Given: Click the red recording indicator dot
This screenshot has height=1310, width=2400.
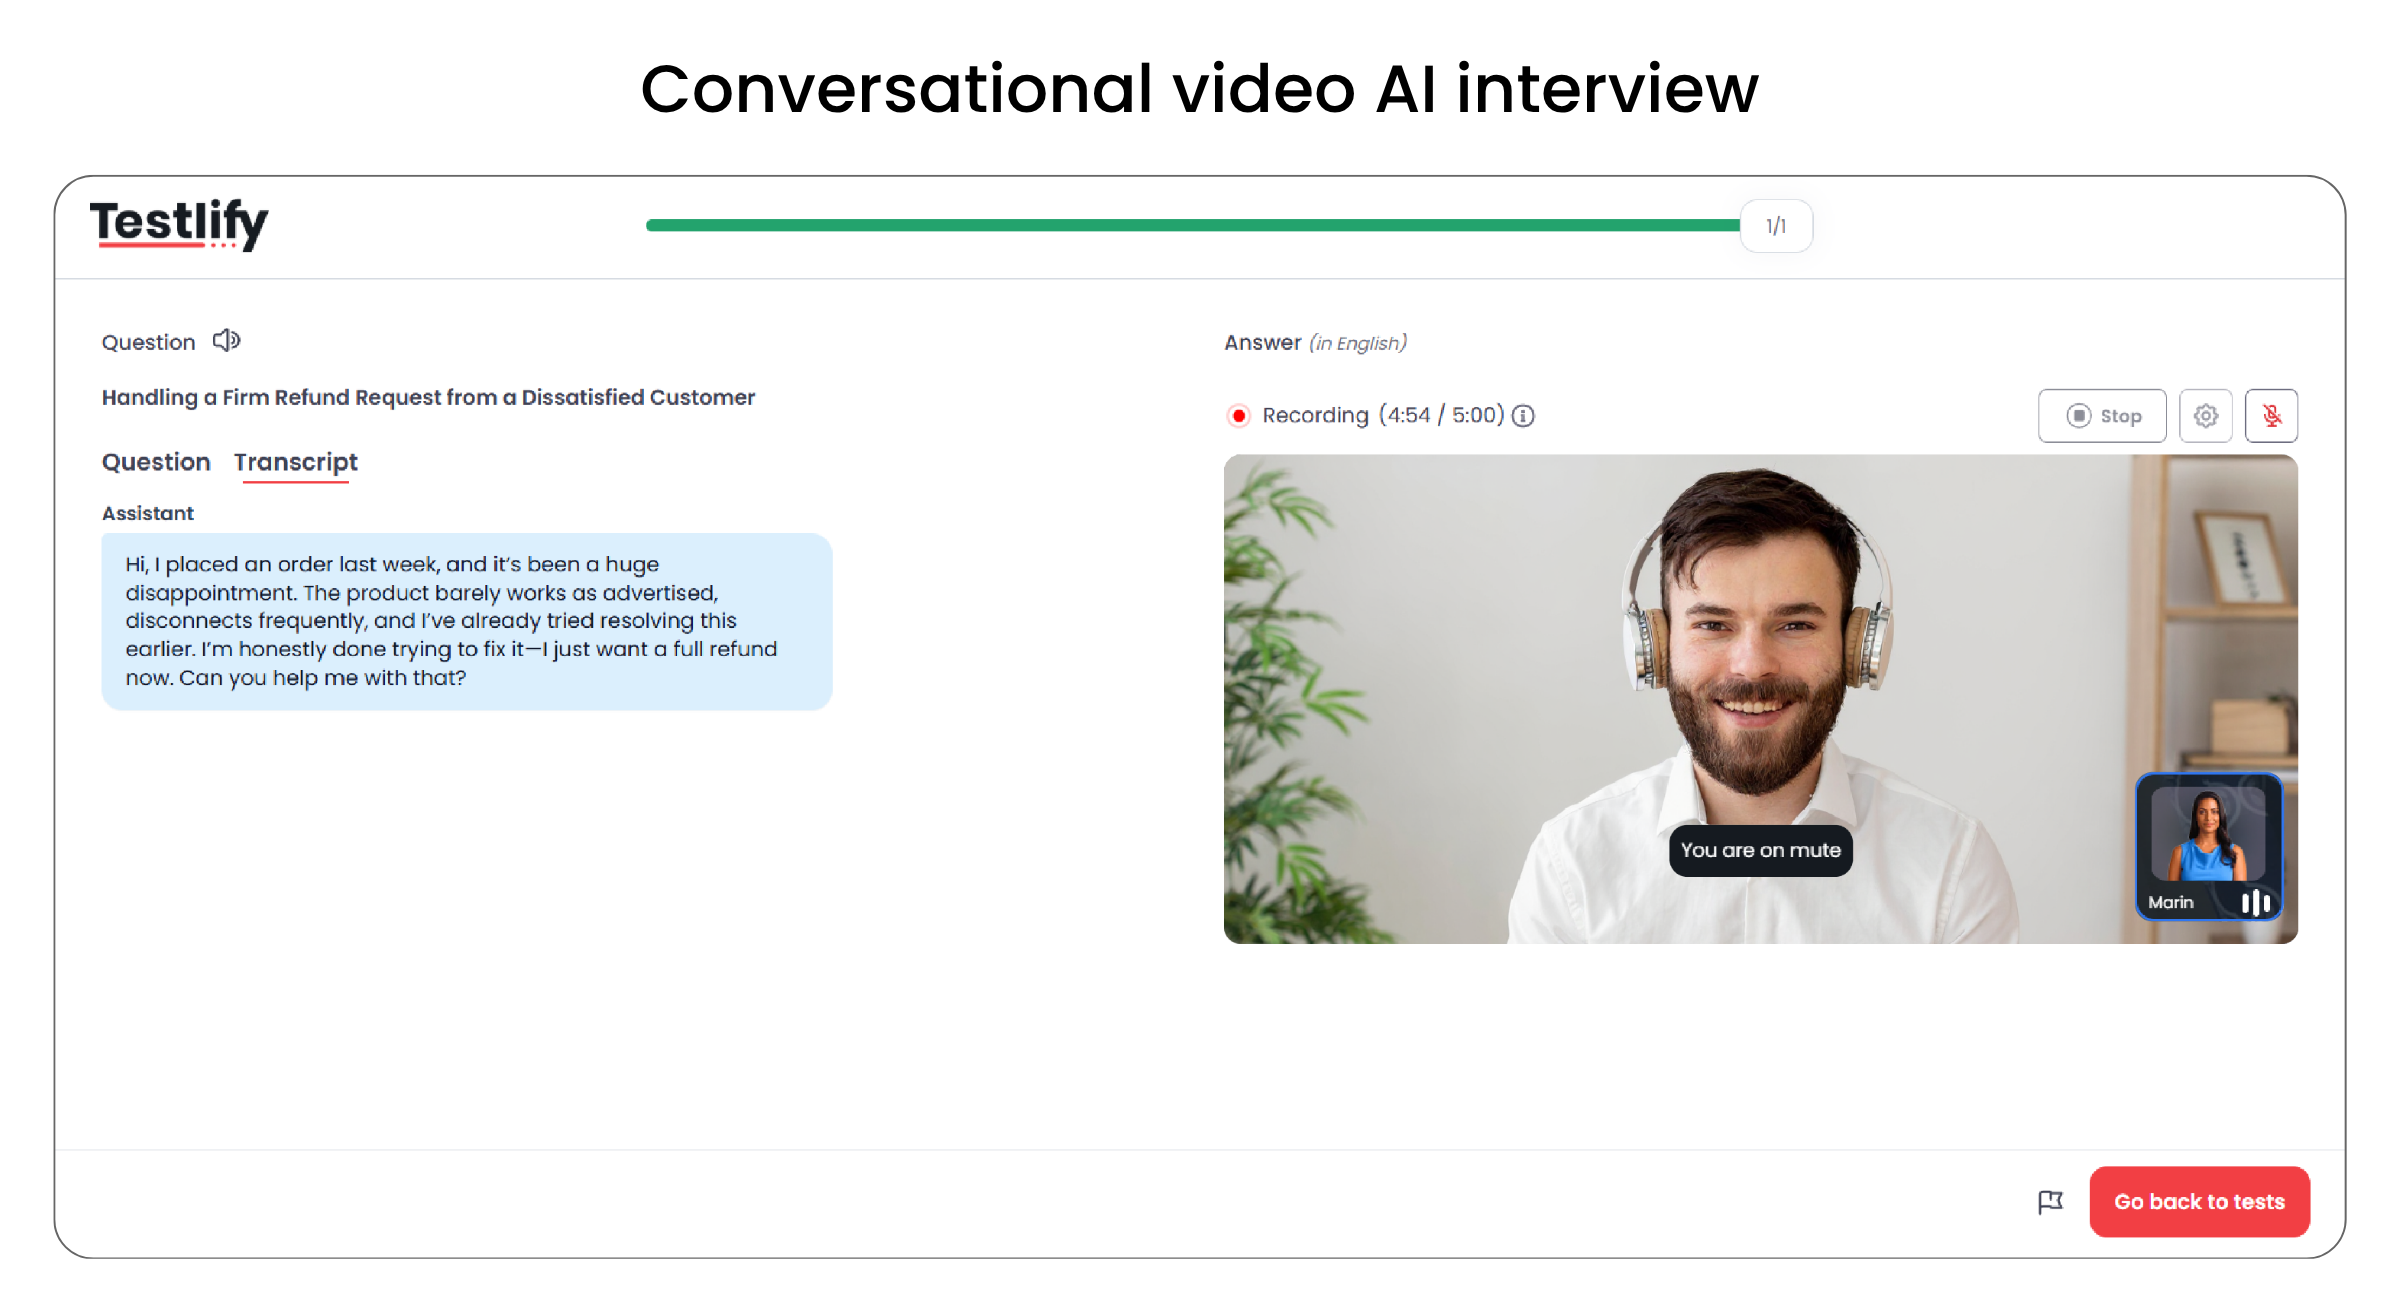Looking at the screenshot, I should click(x=1238, y=415).
